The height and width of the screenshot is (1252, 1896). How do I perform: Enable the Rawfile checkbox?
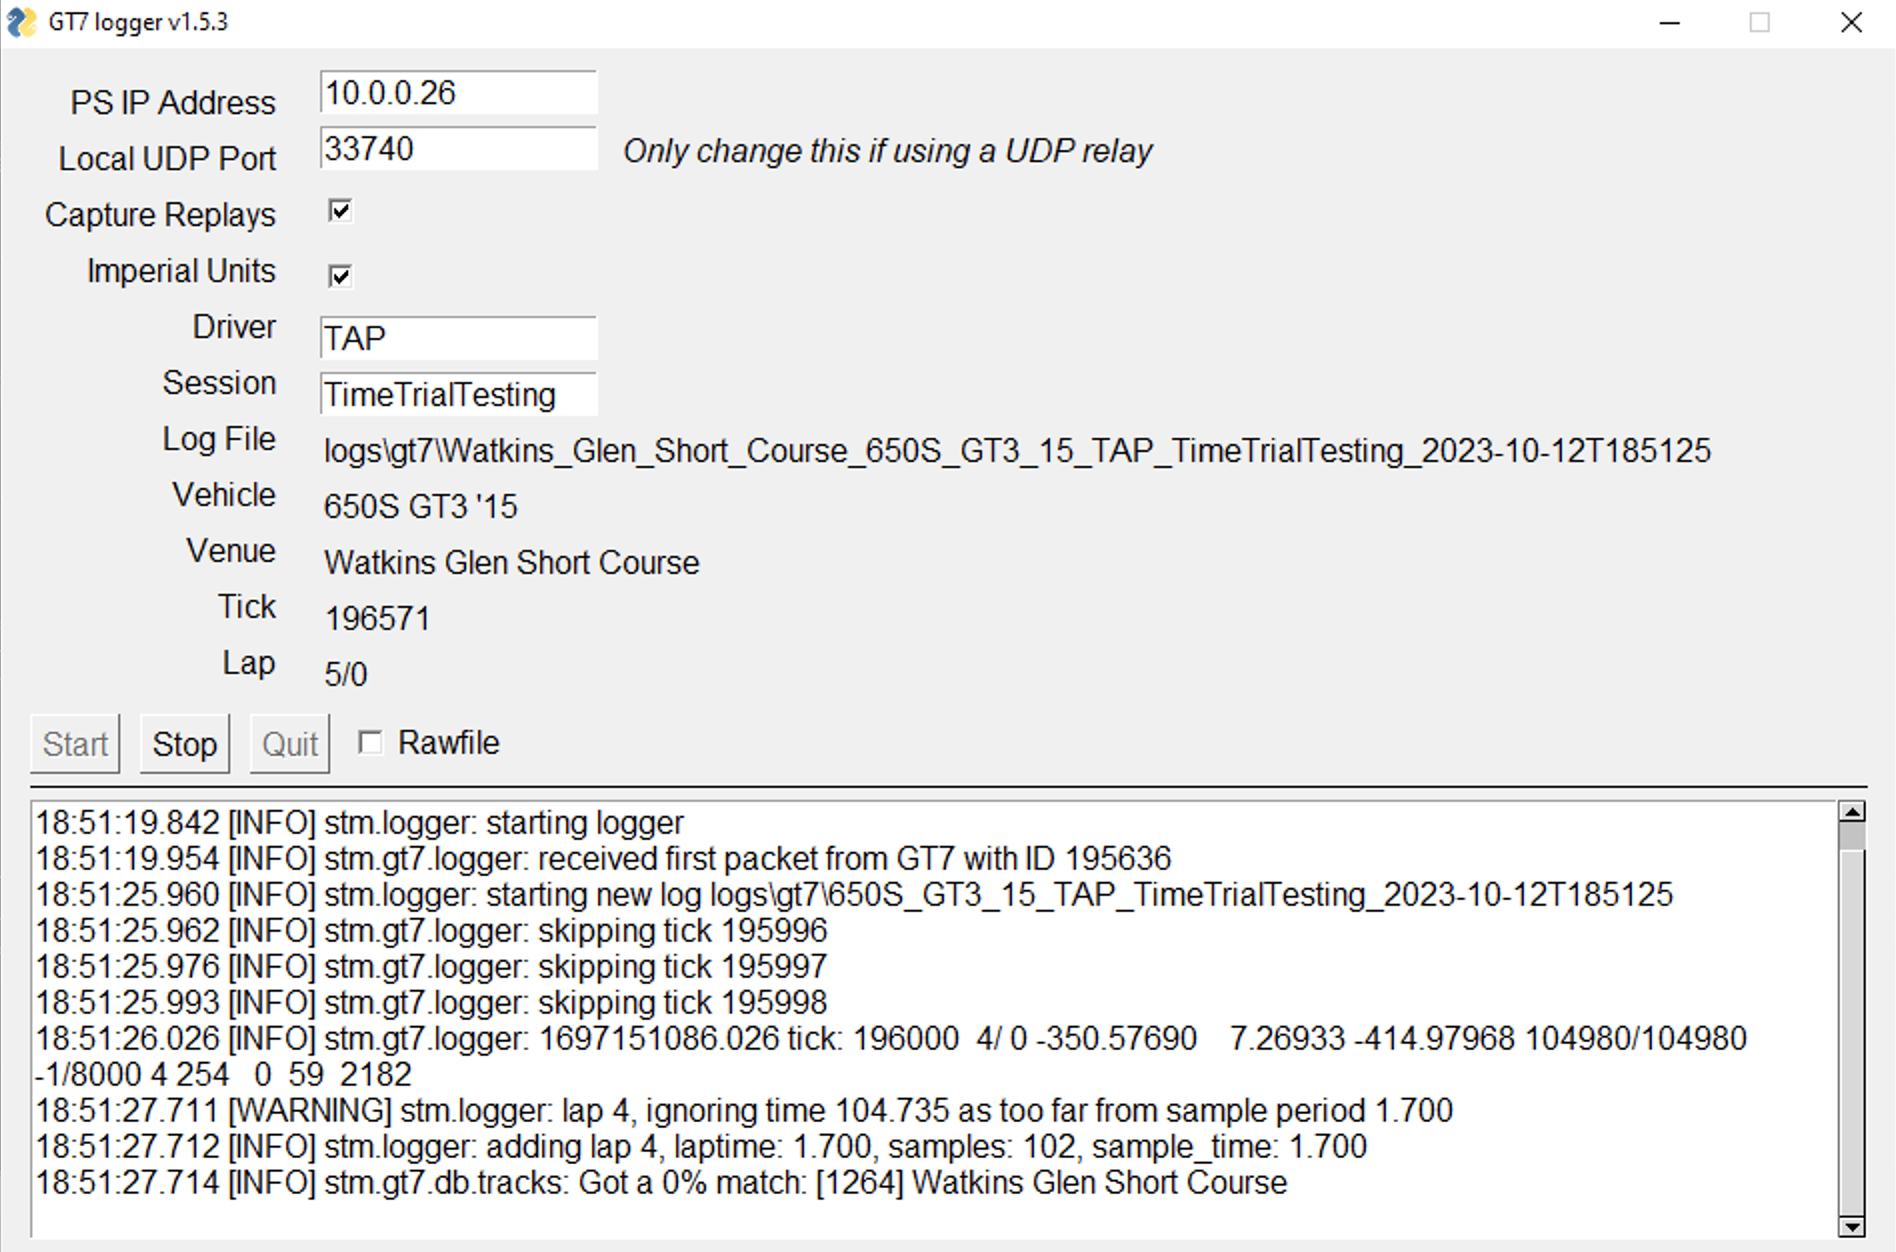click(x=370, y=742)
